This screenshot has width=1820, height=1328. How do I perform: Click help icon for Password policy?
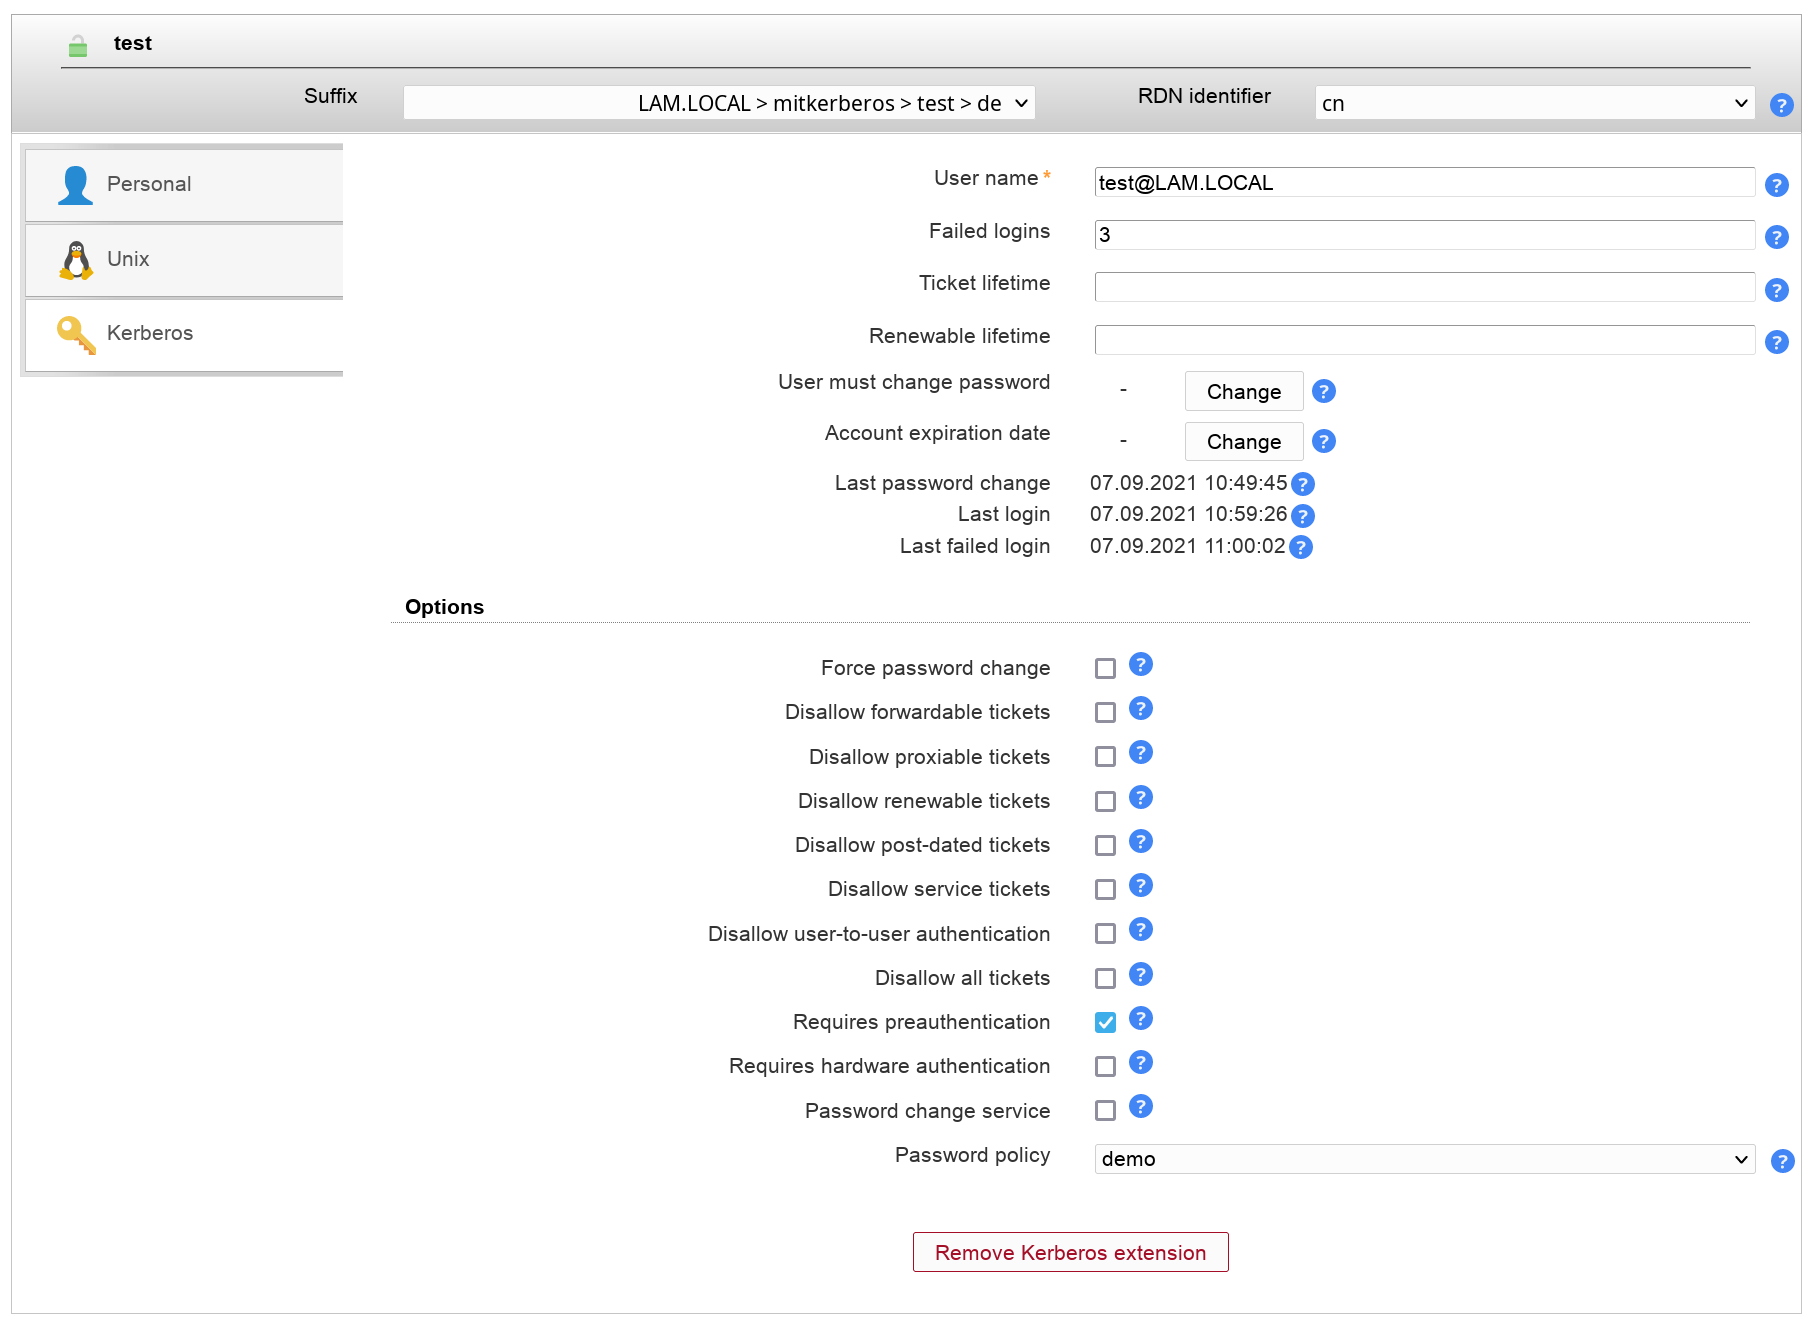1781,1161
